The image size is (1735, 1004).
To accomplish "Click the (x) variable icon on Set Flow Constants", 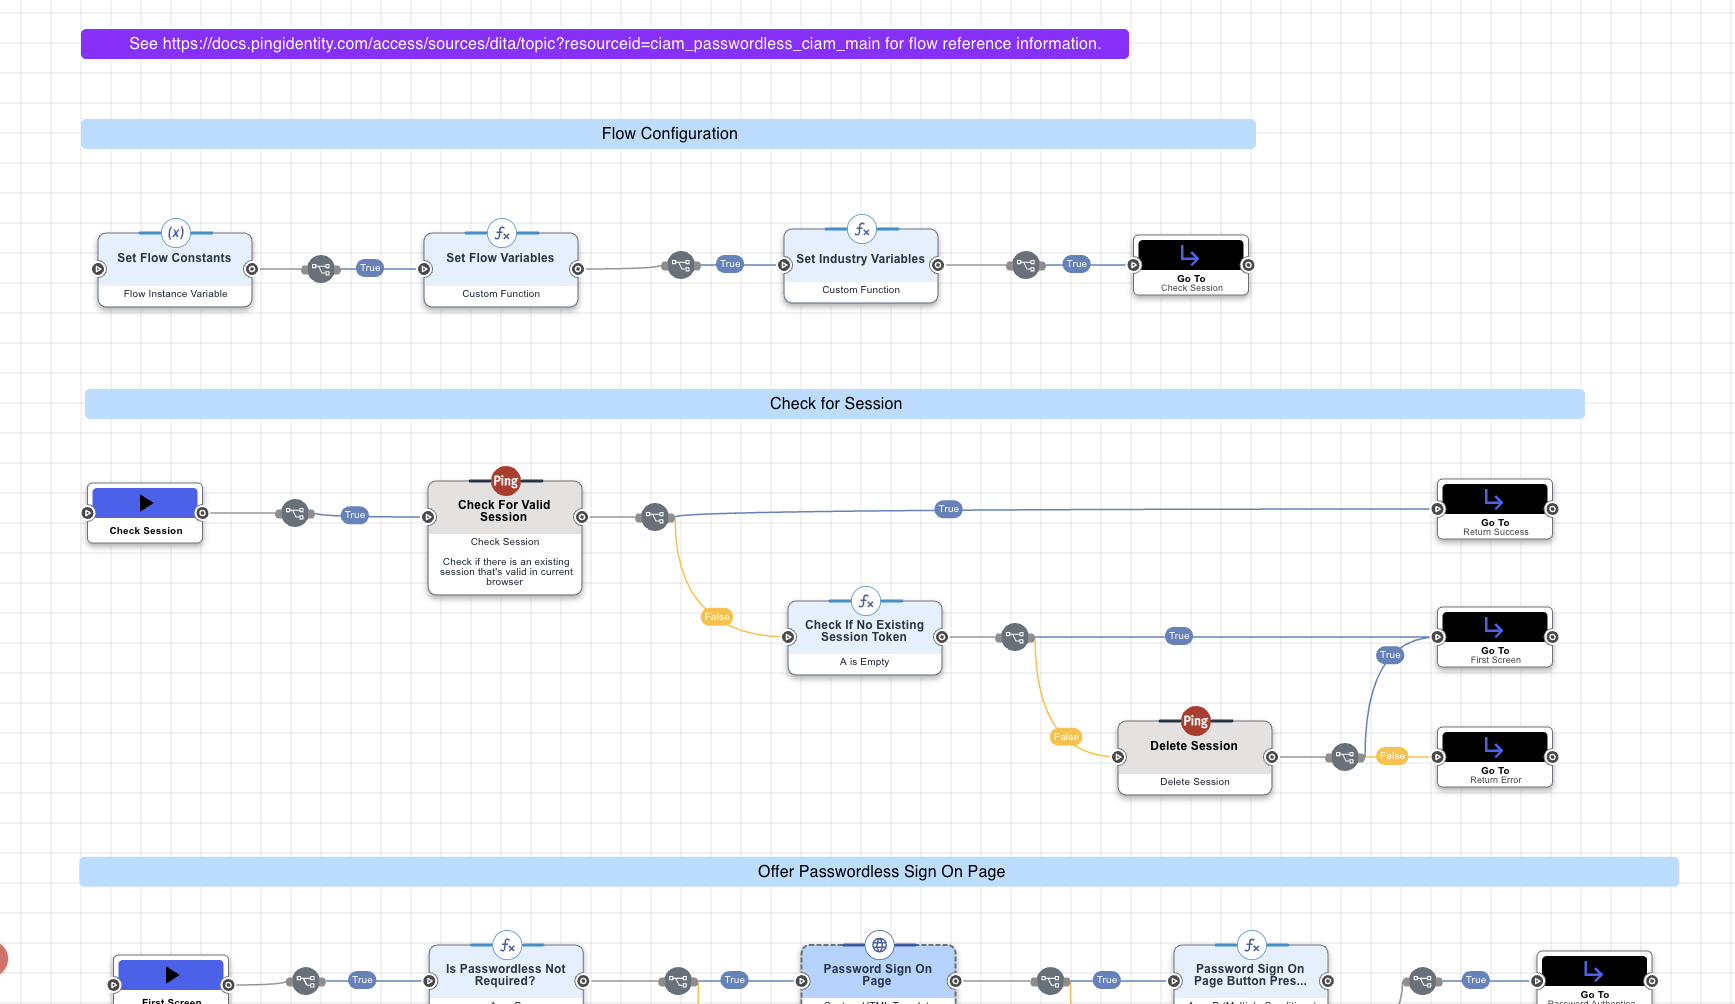I will [x=176, y=233].
